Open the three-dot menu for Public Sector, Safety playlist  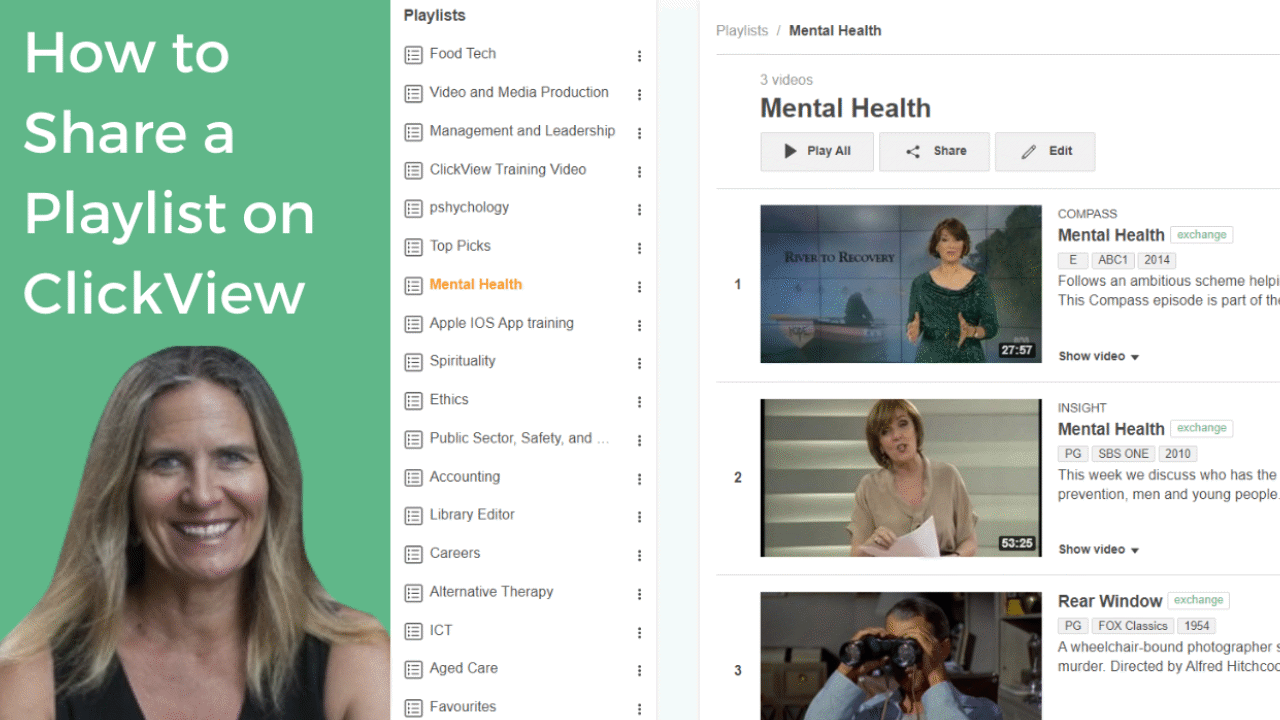click(639, 441)
